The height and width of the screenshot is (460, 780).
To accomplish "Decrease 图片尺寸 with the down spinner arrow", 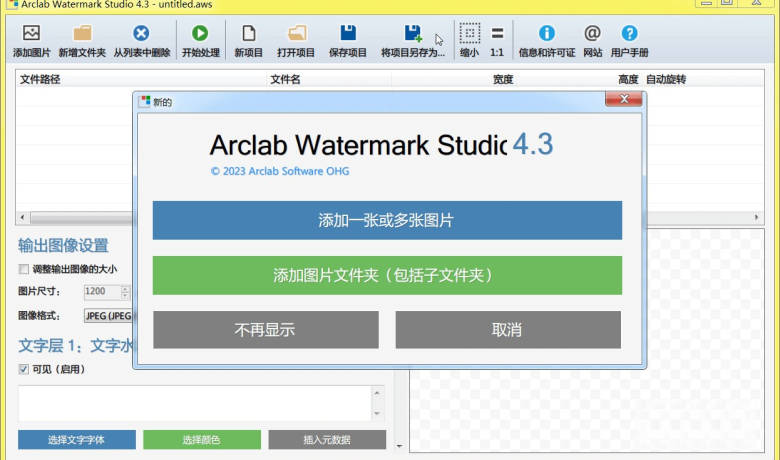I will click(x=125, y=295).
